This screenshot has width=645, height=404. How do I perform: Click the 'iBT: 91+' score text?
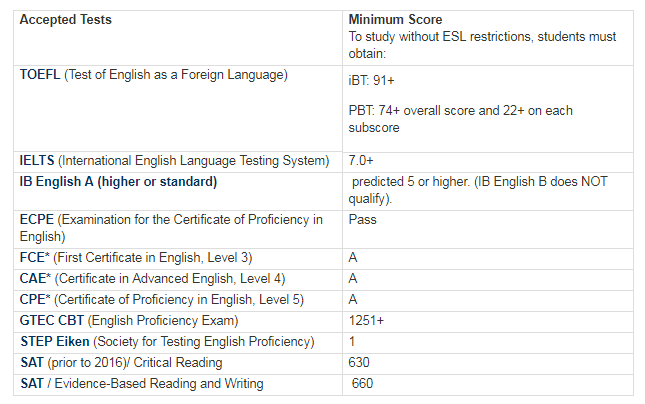point(373,78)
